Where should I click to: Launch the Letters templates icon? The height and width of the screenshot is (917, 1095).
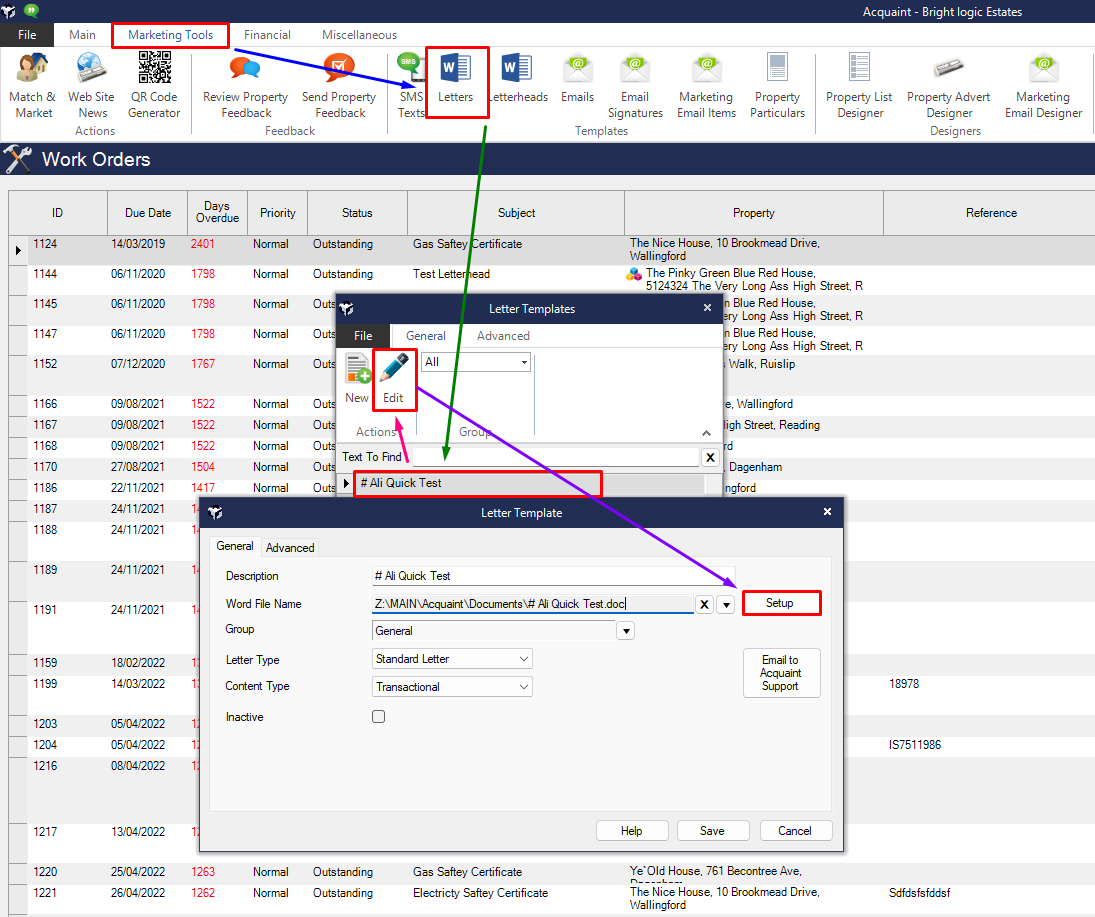coord(456,80)
